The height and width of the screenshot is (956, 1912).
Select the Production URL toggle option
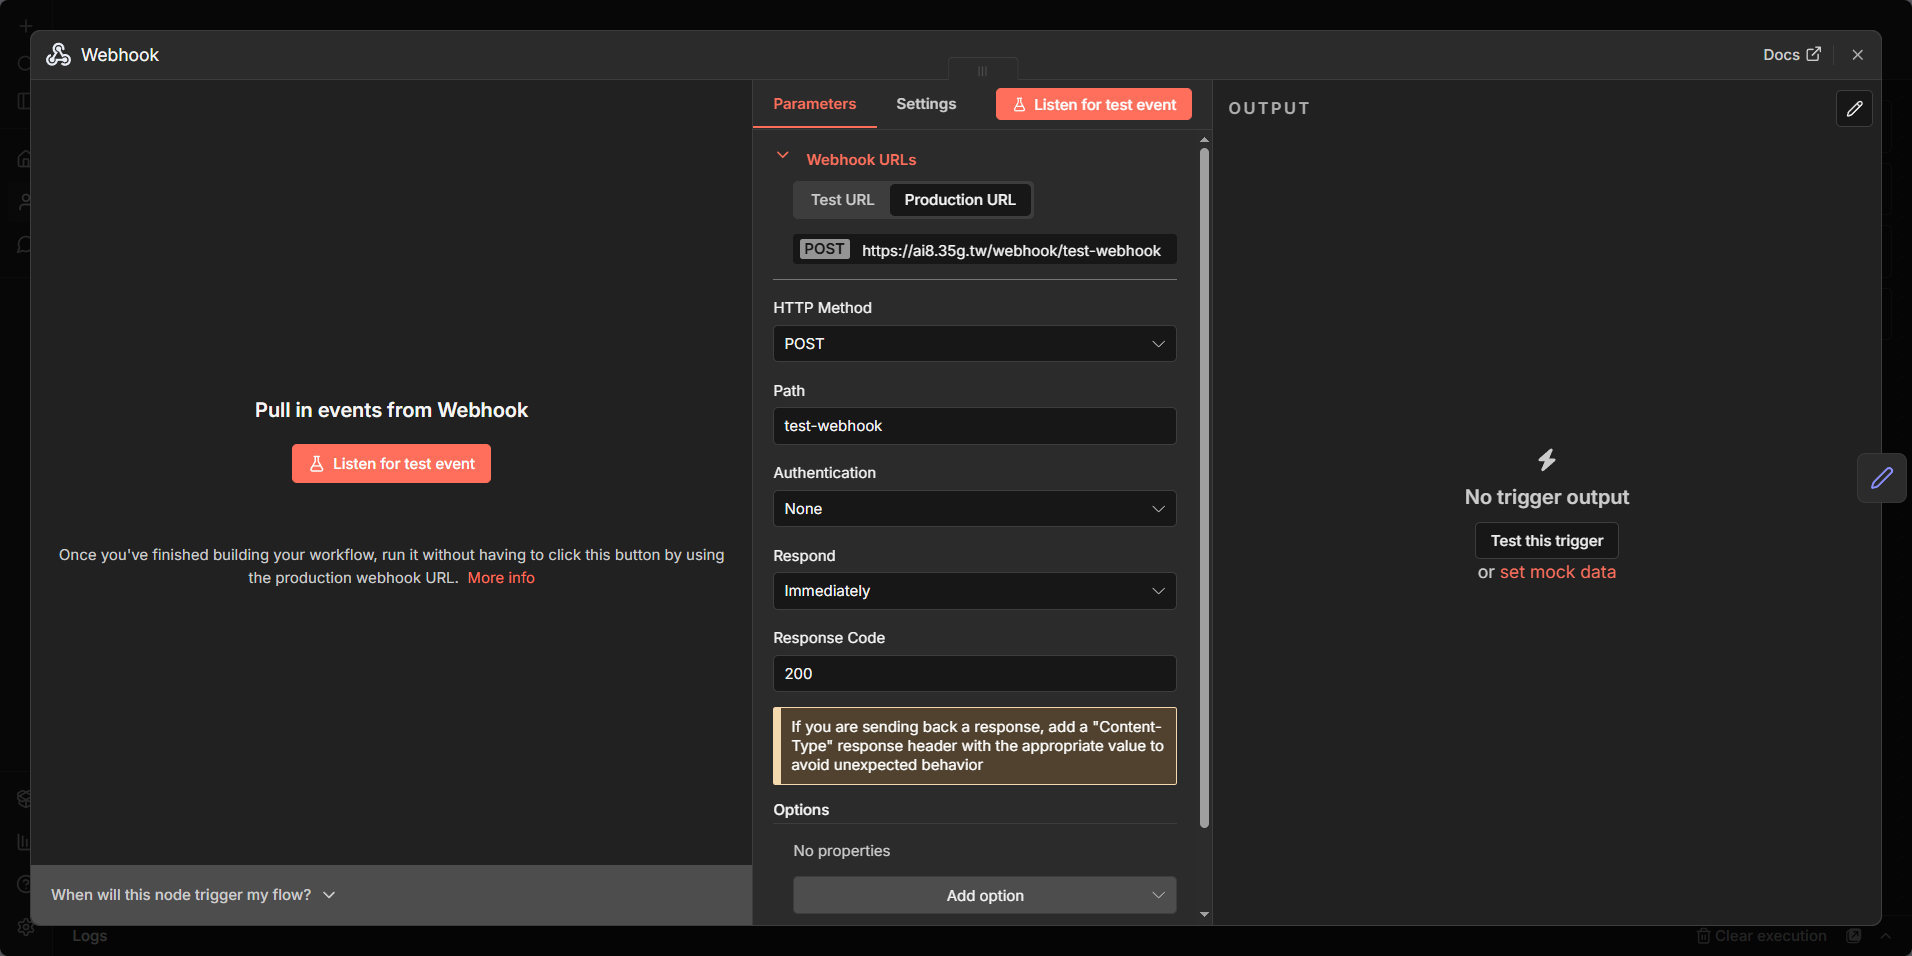pyautogui.click(x=959, y=200)
